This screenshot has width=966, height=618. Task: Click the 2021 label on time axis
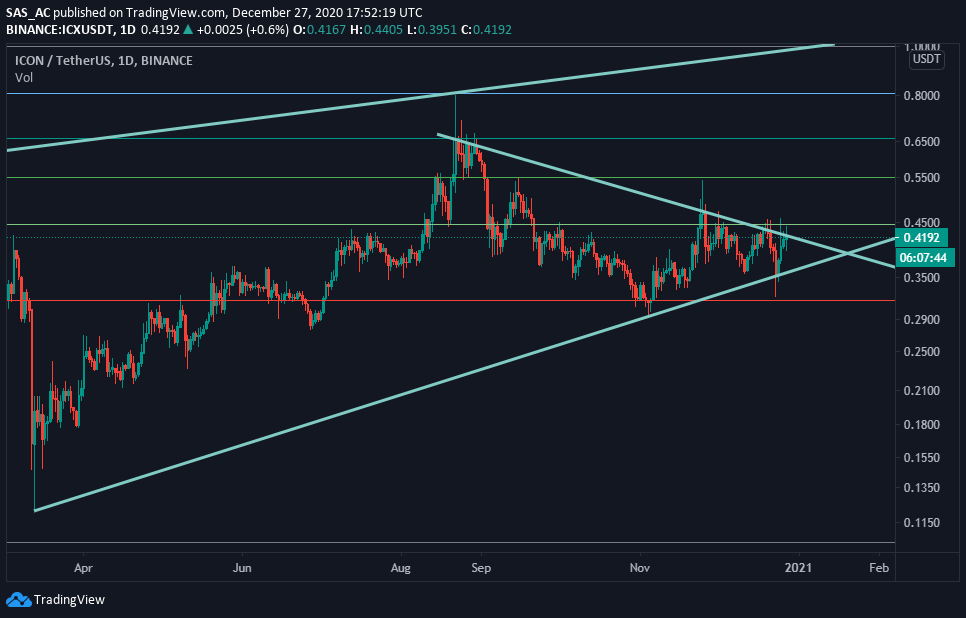[799, 567]
